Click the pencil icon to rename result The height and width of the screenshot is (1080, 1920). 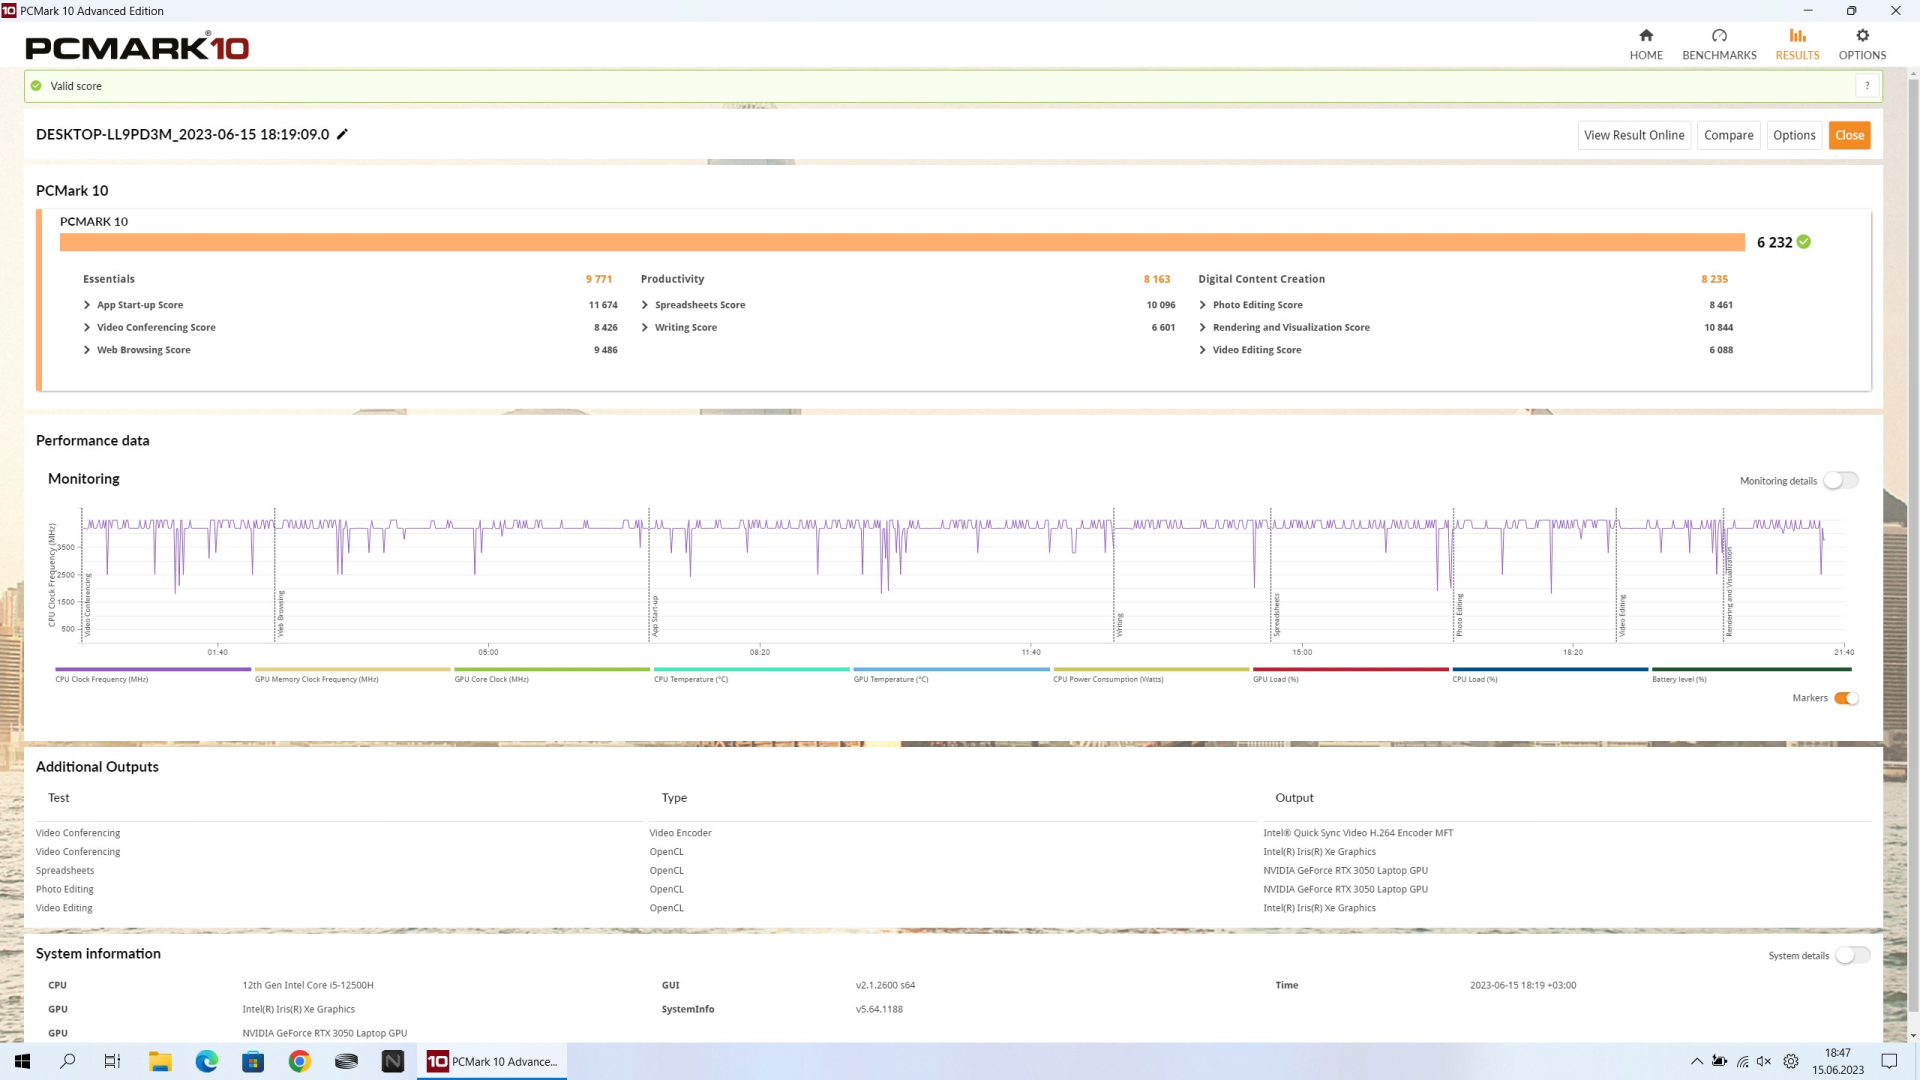tap(342, 135)
